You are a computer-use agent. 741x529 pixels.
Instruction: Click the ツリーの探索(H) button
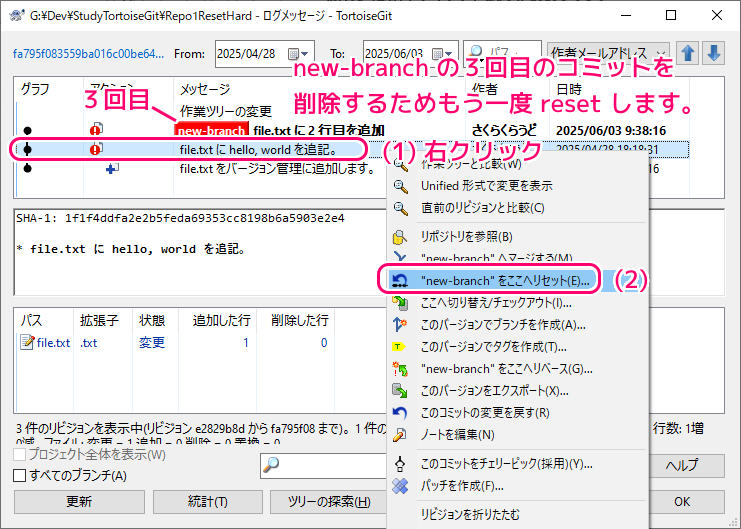coord(329,502)
